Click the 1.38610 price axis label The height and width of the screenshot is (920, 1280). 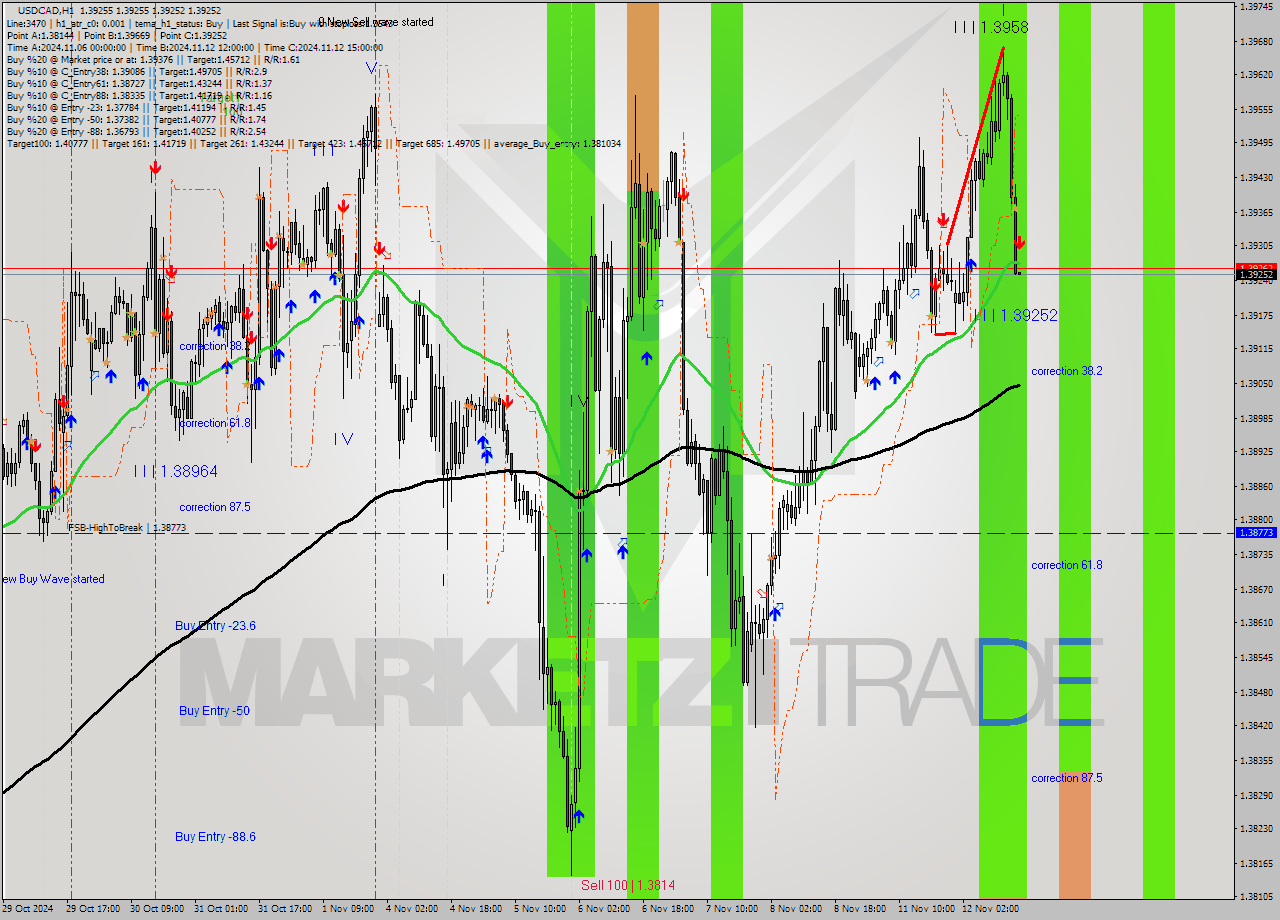tap(1256, 622)
